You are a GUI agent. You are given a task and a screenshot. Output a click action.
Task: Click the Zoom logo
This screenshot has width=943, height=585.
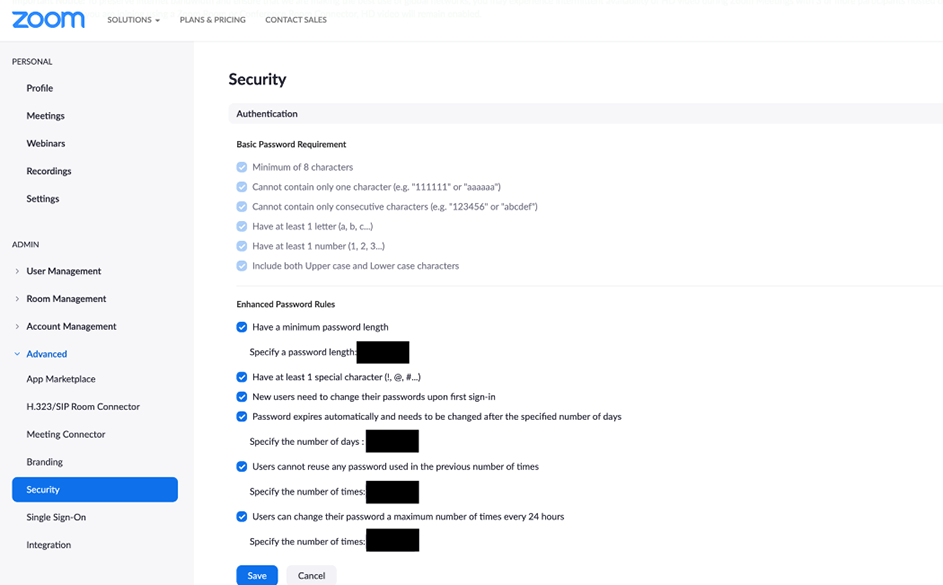coord(48,20)
